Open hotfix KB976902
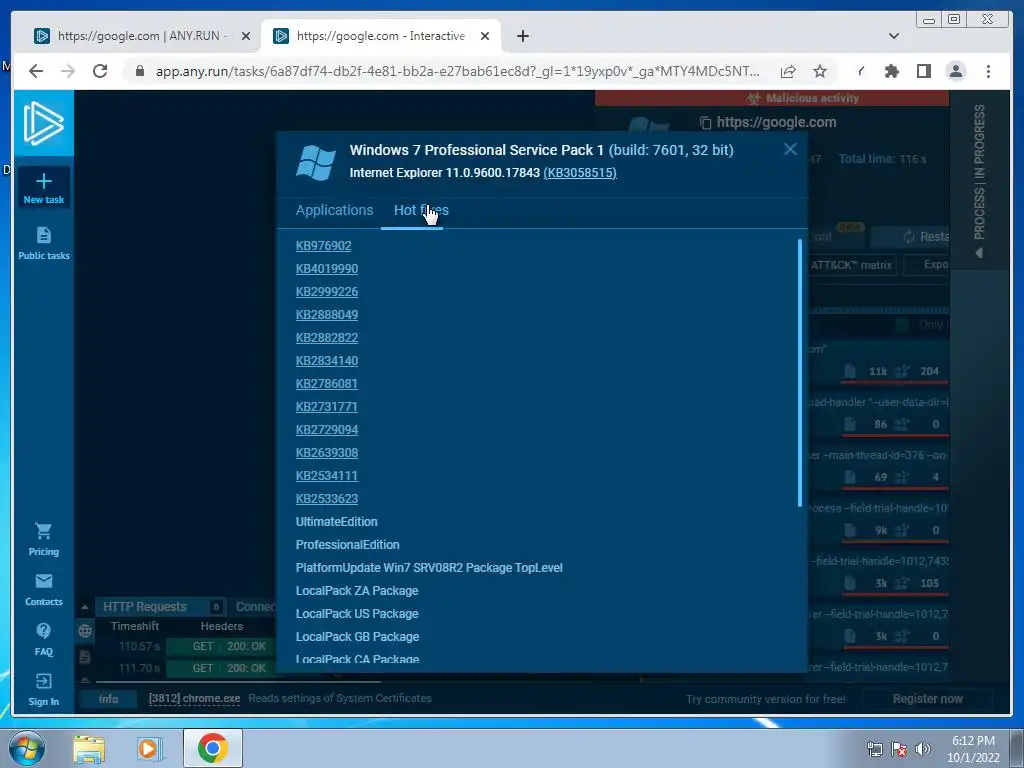The image size is (1024, 768). pos(323,246)
